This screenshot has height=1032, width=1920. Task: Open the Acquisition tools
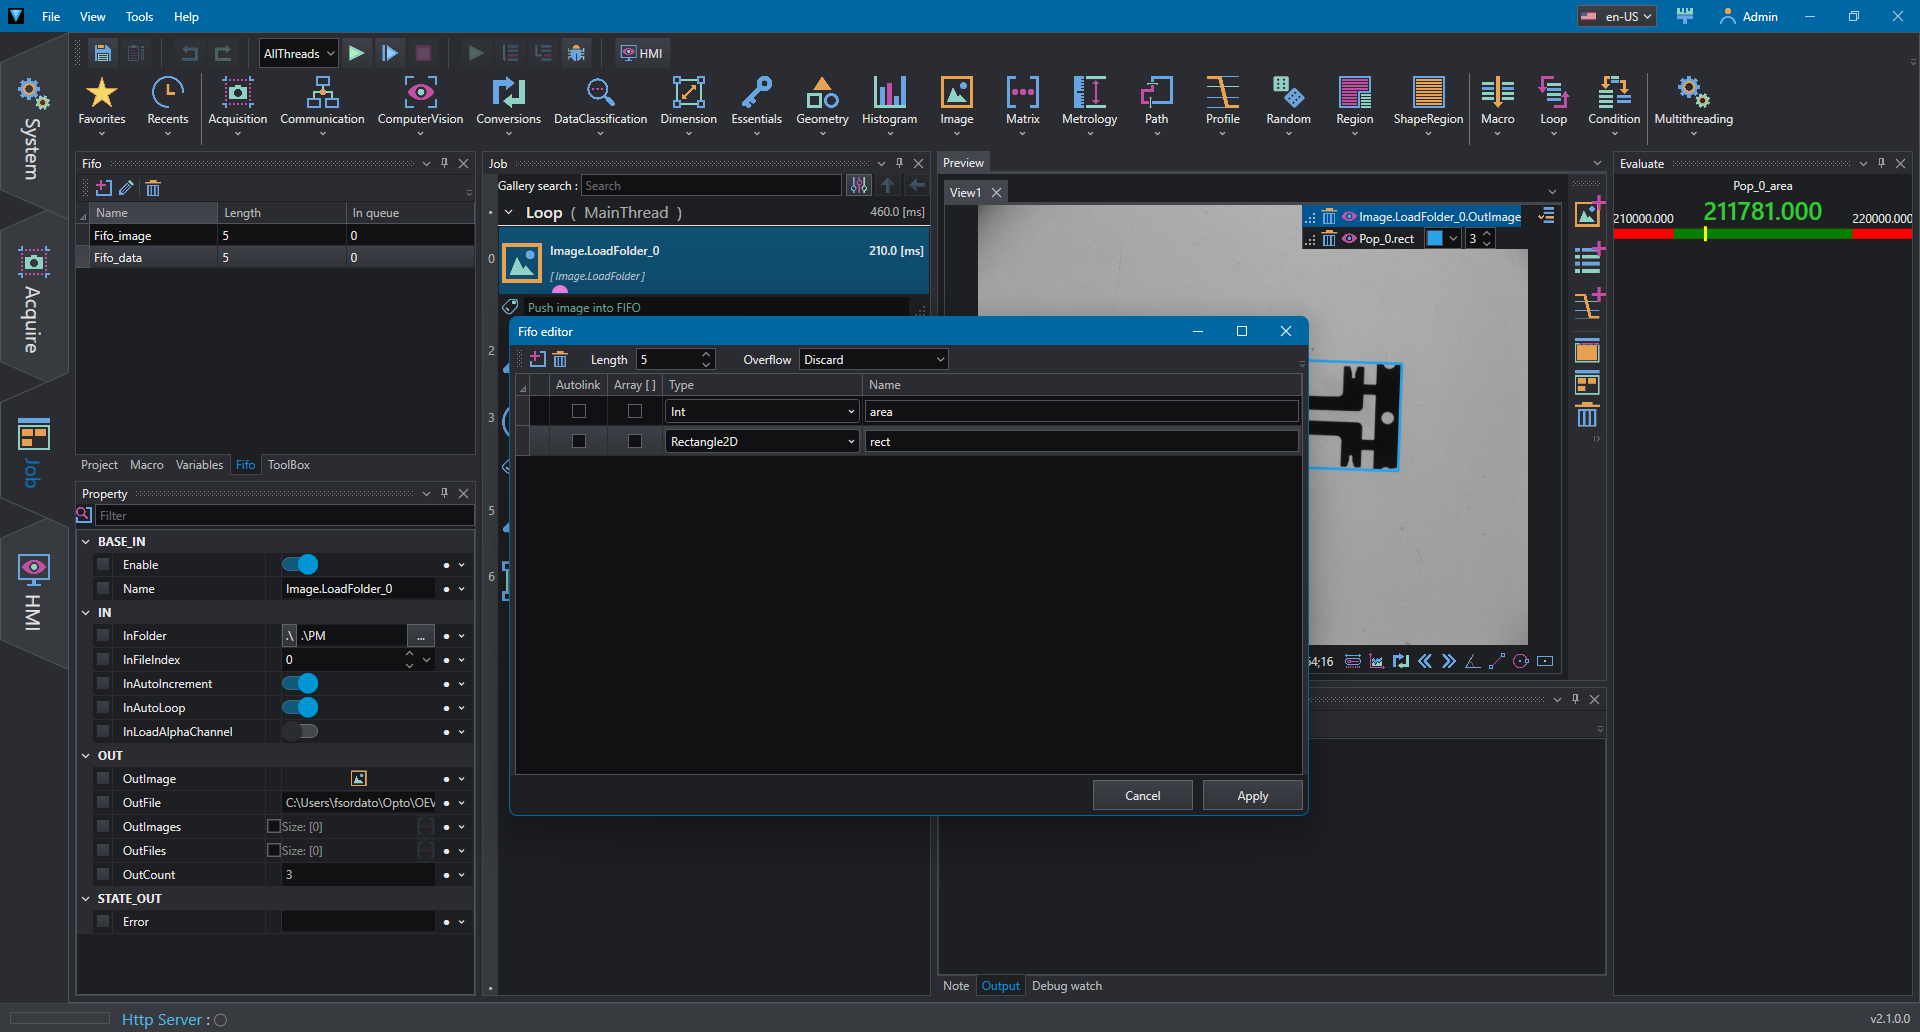(238, 103)
